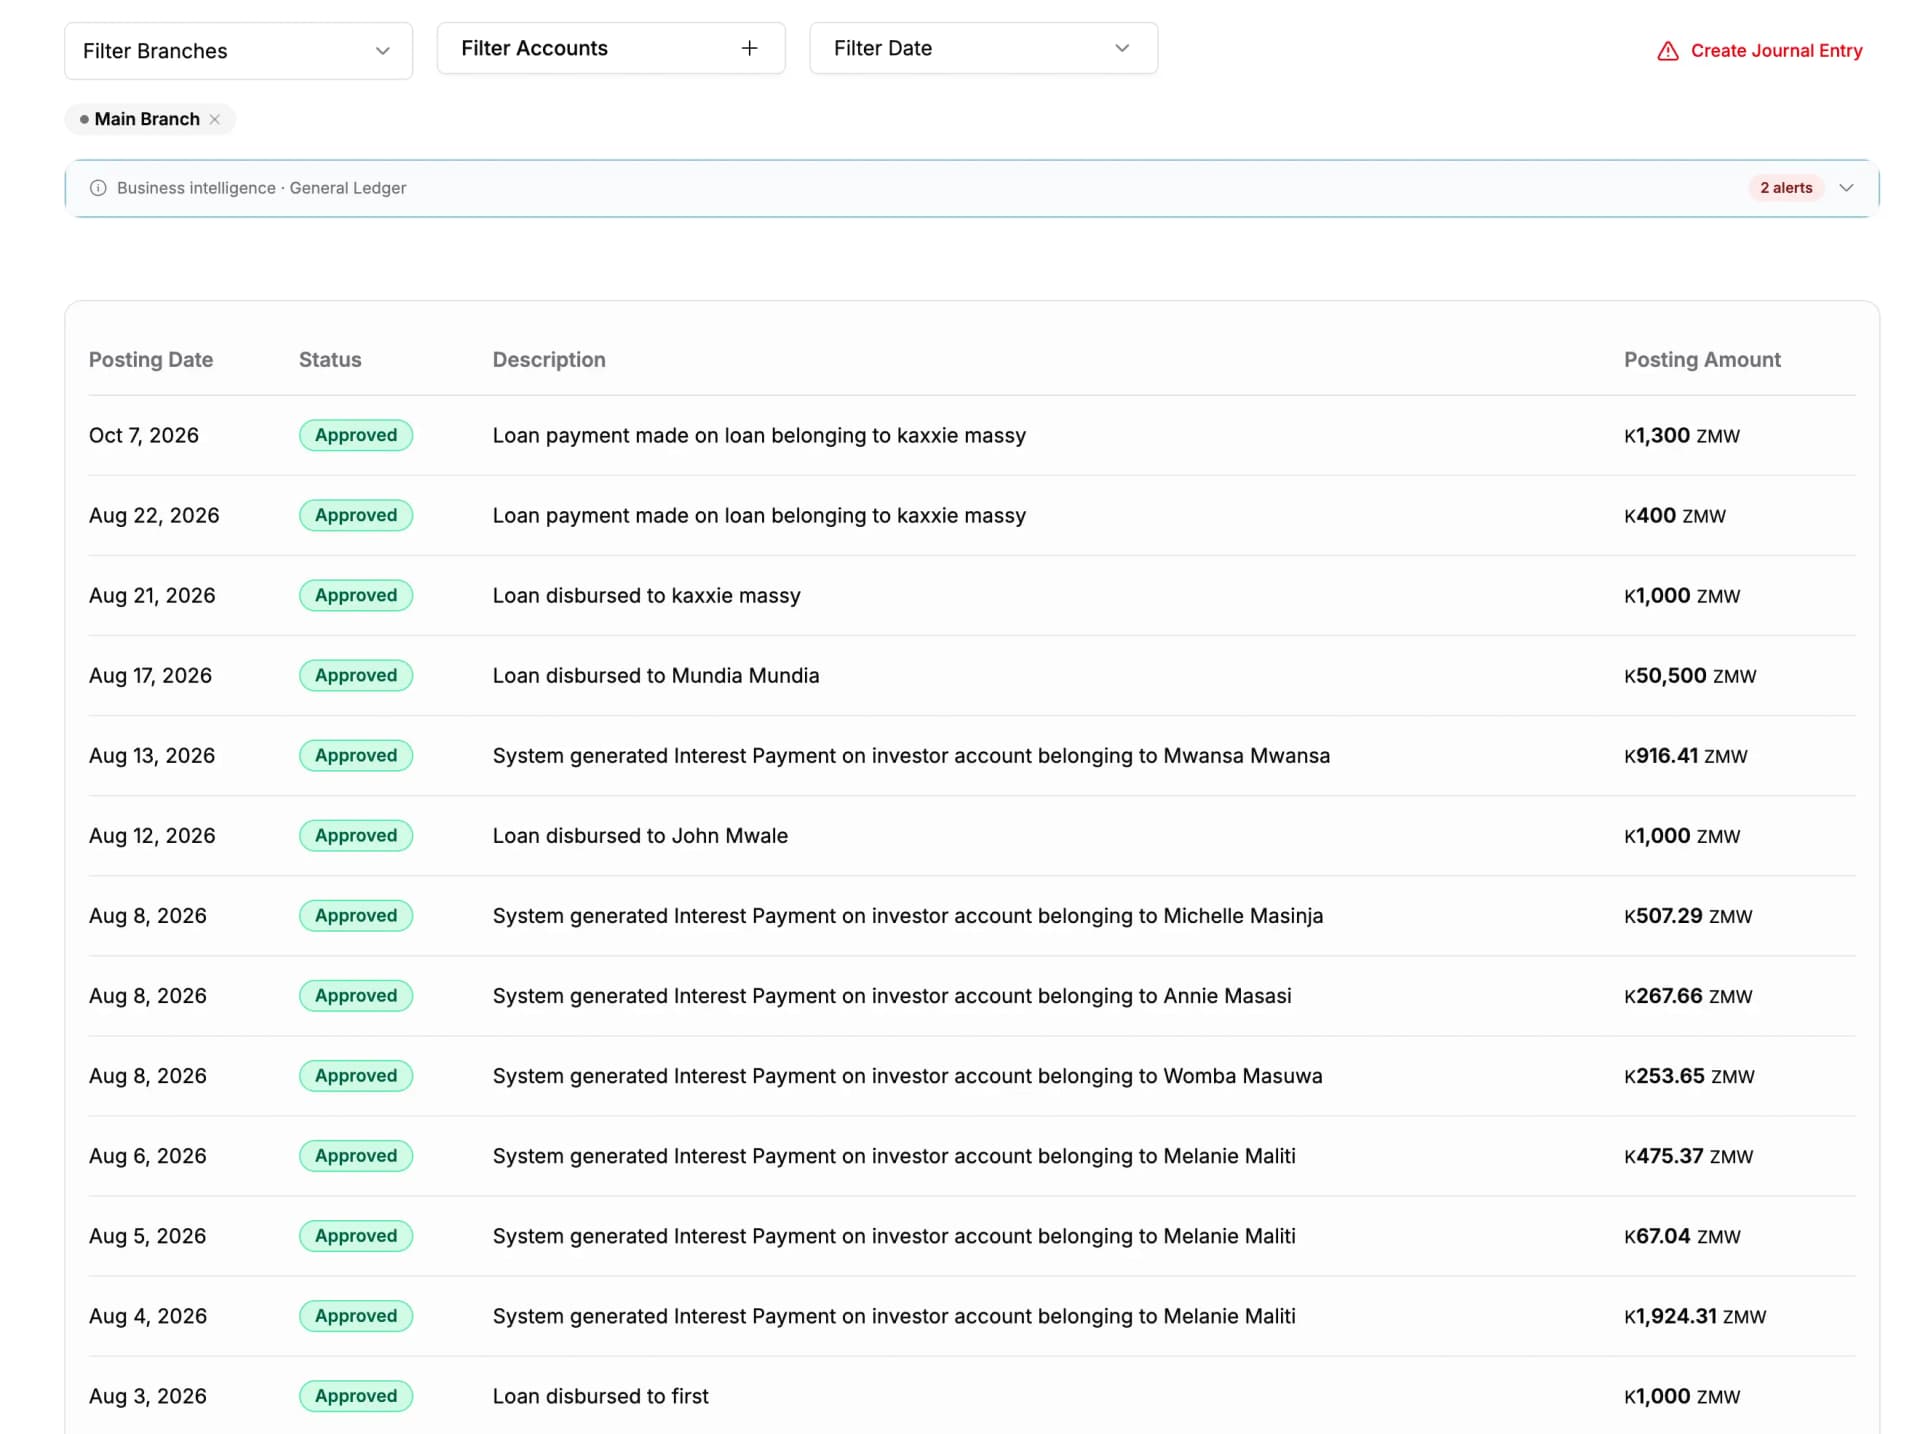The width and height of the screenshot is (1920, 1434).
Task: Select the Oct 7, 2026 posting date
Action: pyautogui.click(x=144, y=435)
